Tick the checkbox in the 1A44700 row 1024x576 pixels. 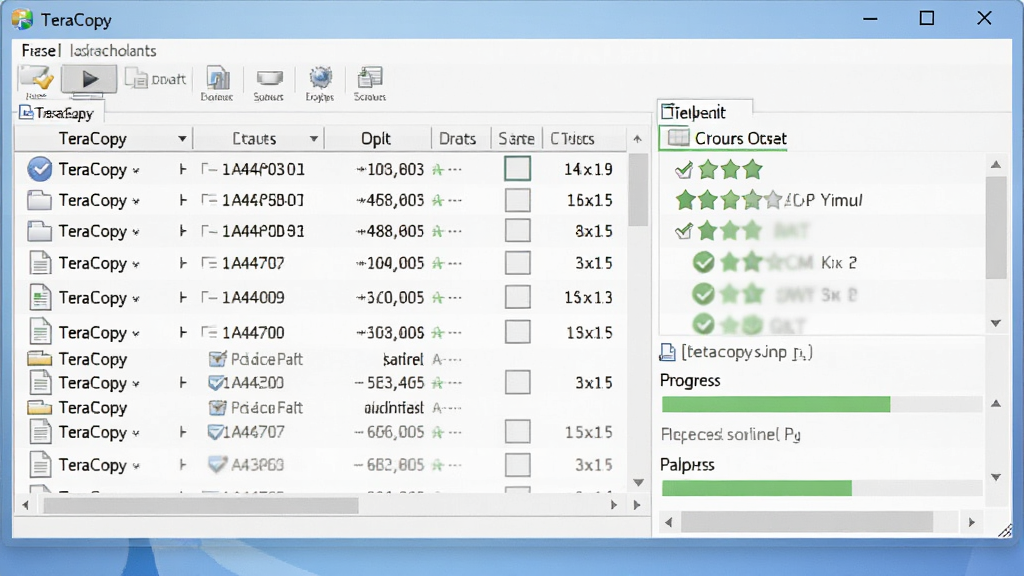point(517,332)
